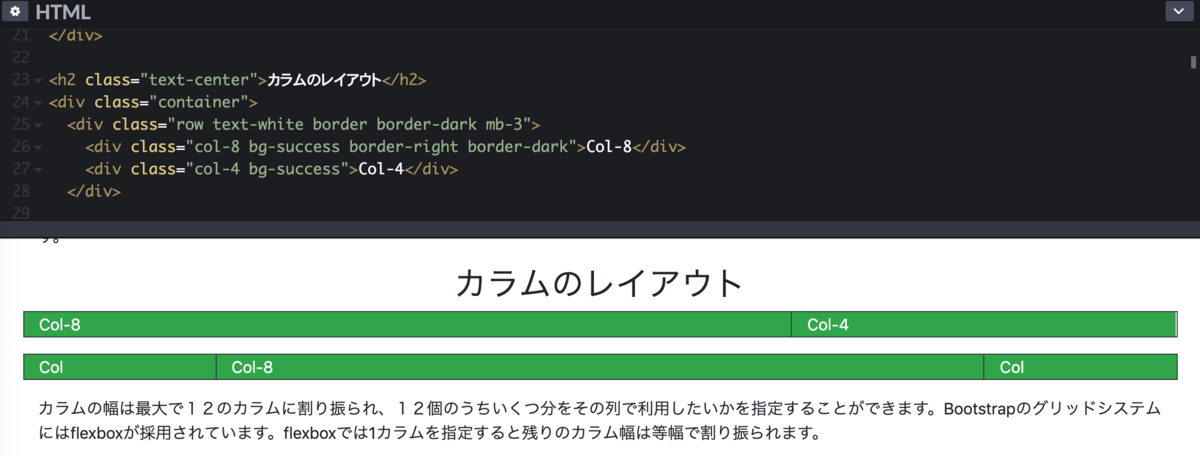The width and height of the screenshot is (1200, 456).
Task: Click the code editor vertical scrollbar thumb
Action: (1194, 62)
